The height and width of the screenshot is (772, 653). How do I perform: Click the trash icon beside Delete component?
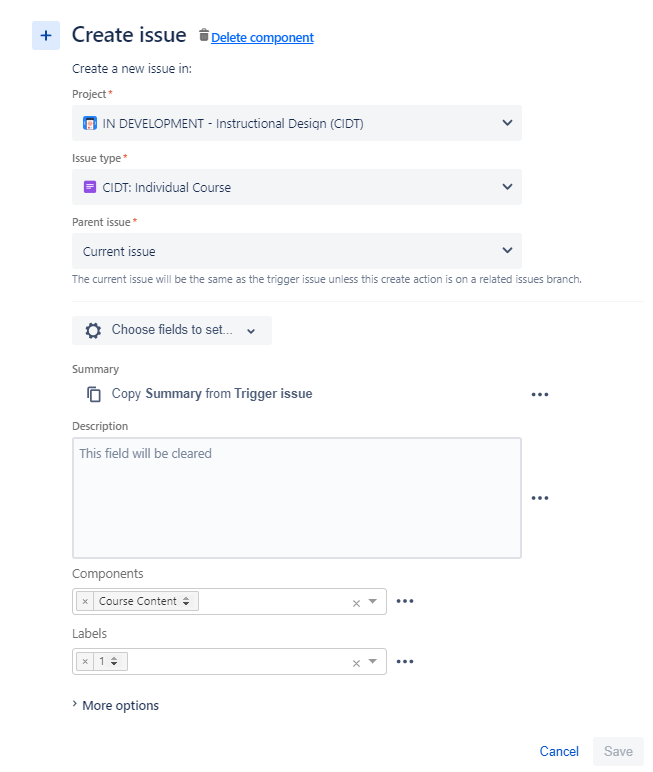pos(204,35)
